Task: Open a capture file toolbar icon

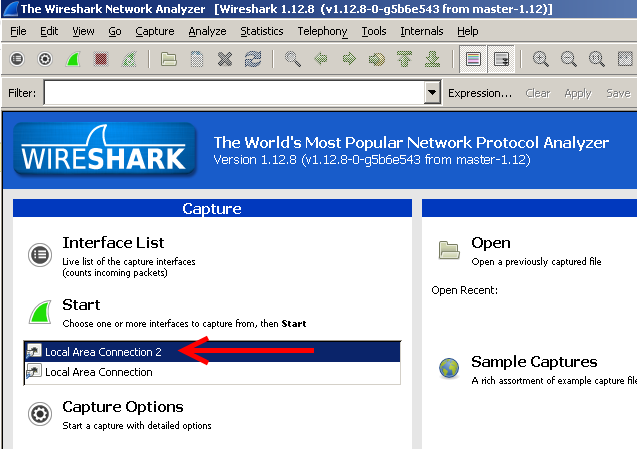Action: [169, 59]
